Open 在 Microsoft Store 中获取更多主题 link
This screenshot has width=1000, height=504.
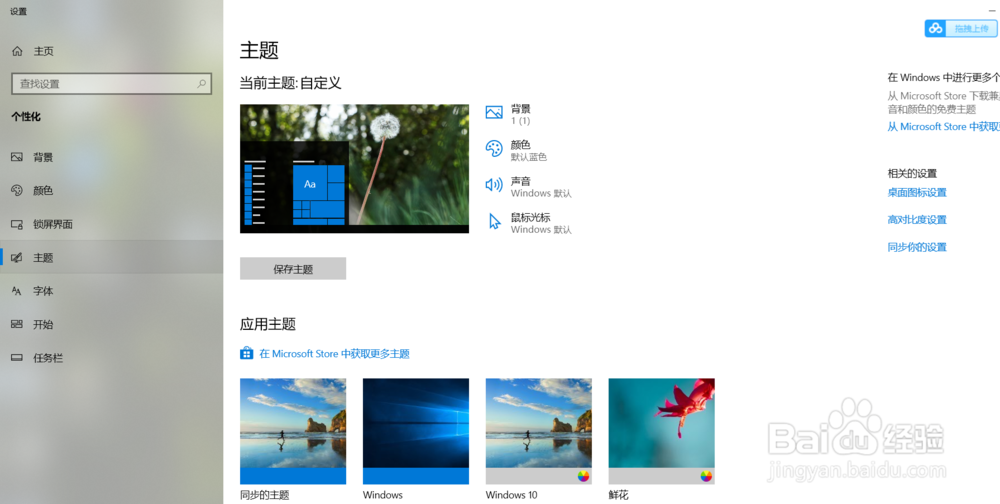click(x=334, y=353)
